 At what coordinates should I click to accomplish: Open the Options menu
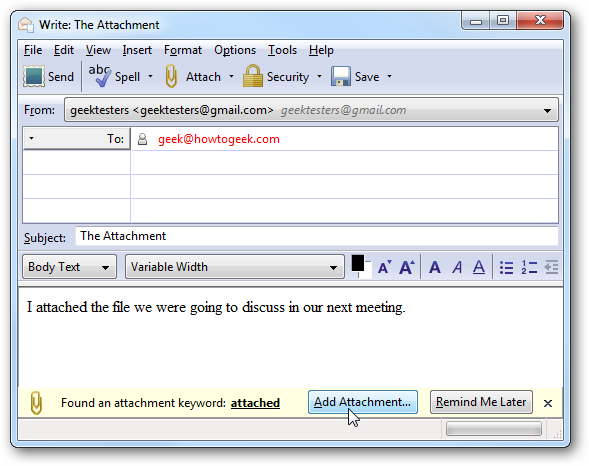coord(235,50)
